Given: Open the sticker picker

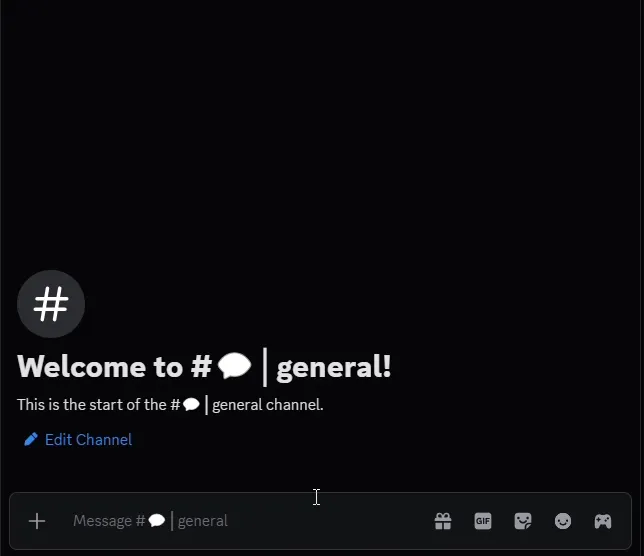Looking at the screenshot, I should 523,521.
